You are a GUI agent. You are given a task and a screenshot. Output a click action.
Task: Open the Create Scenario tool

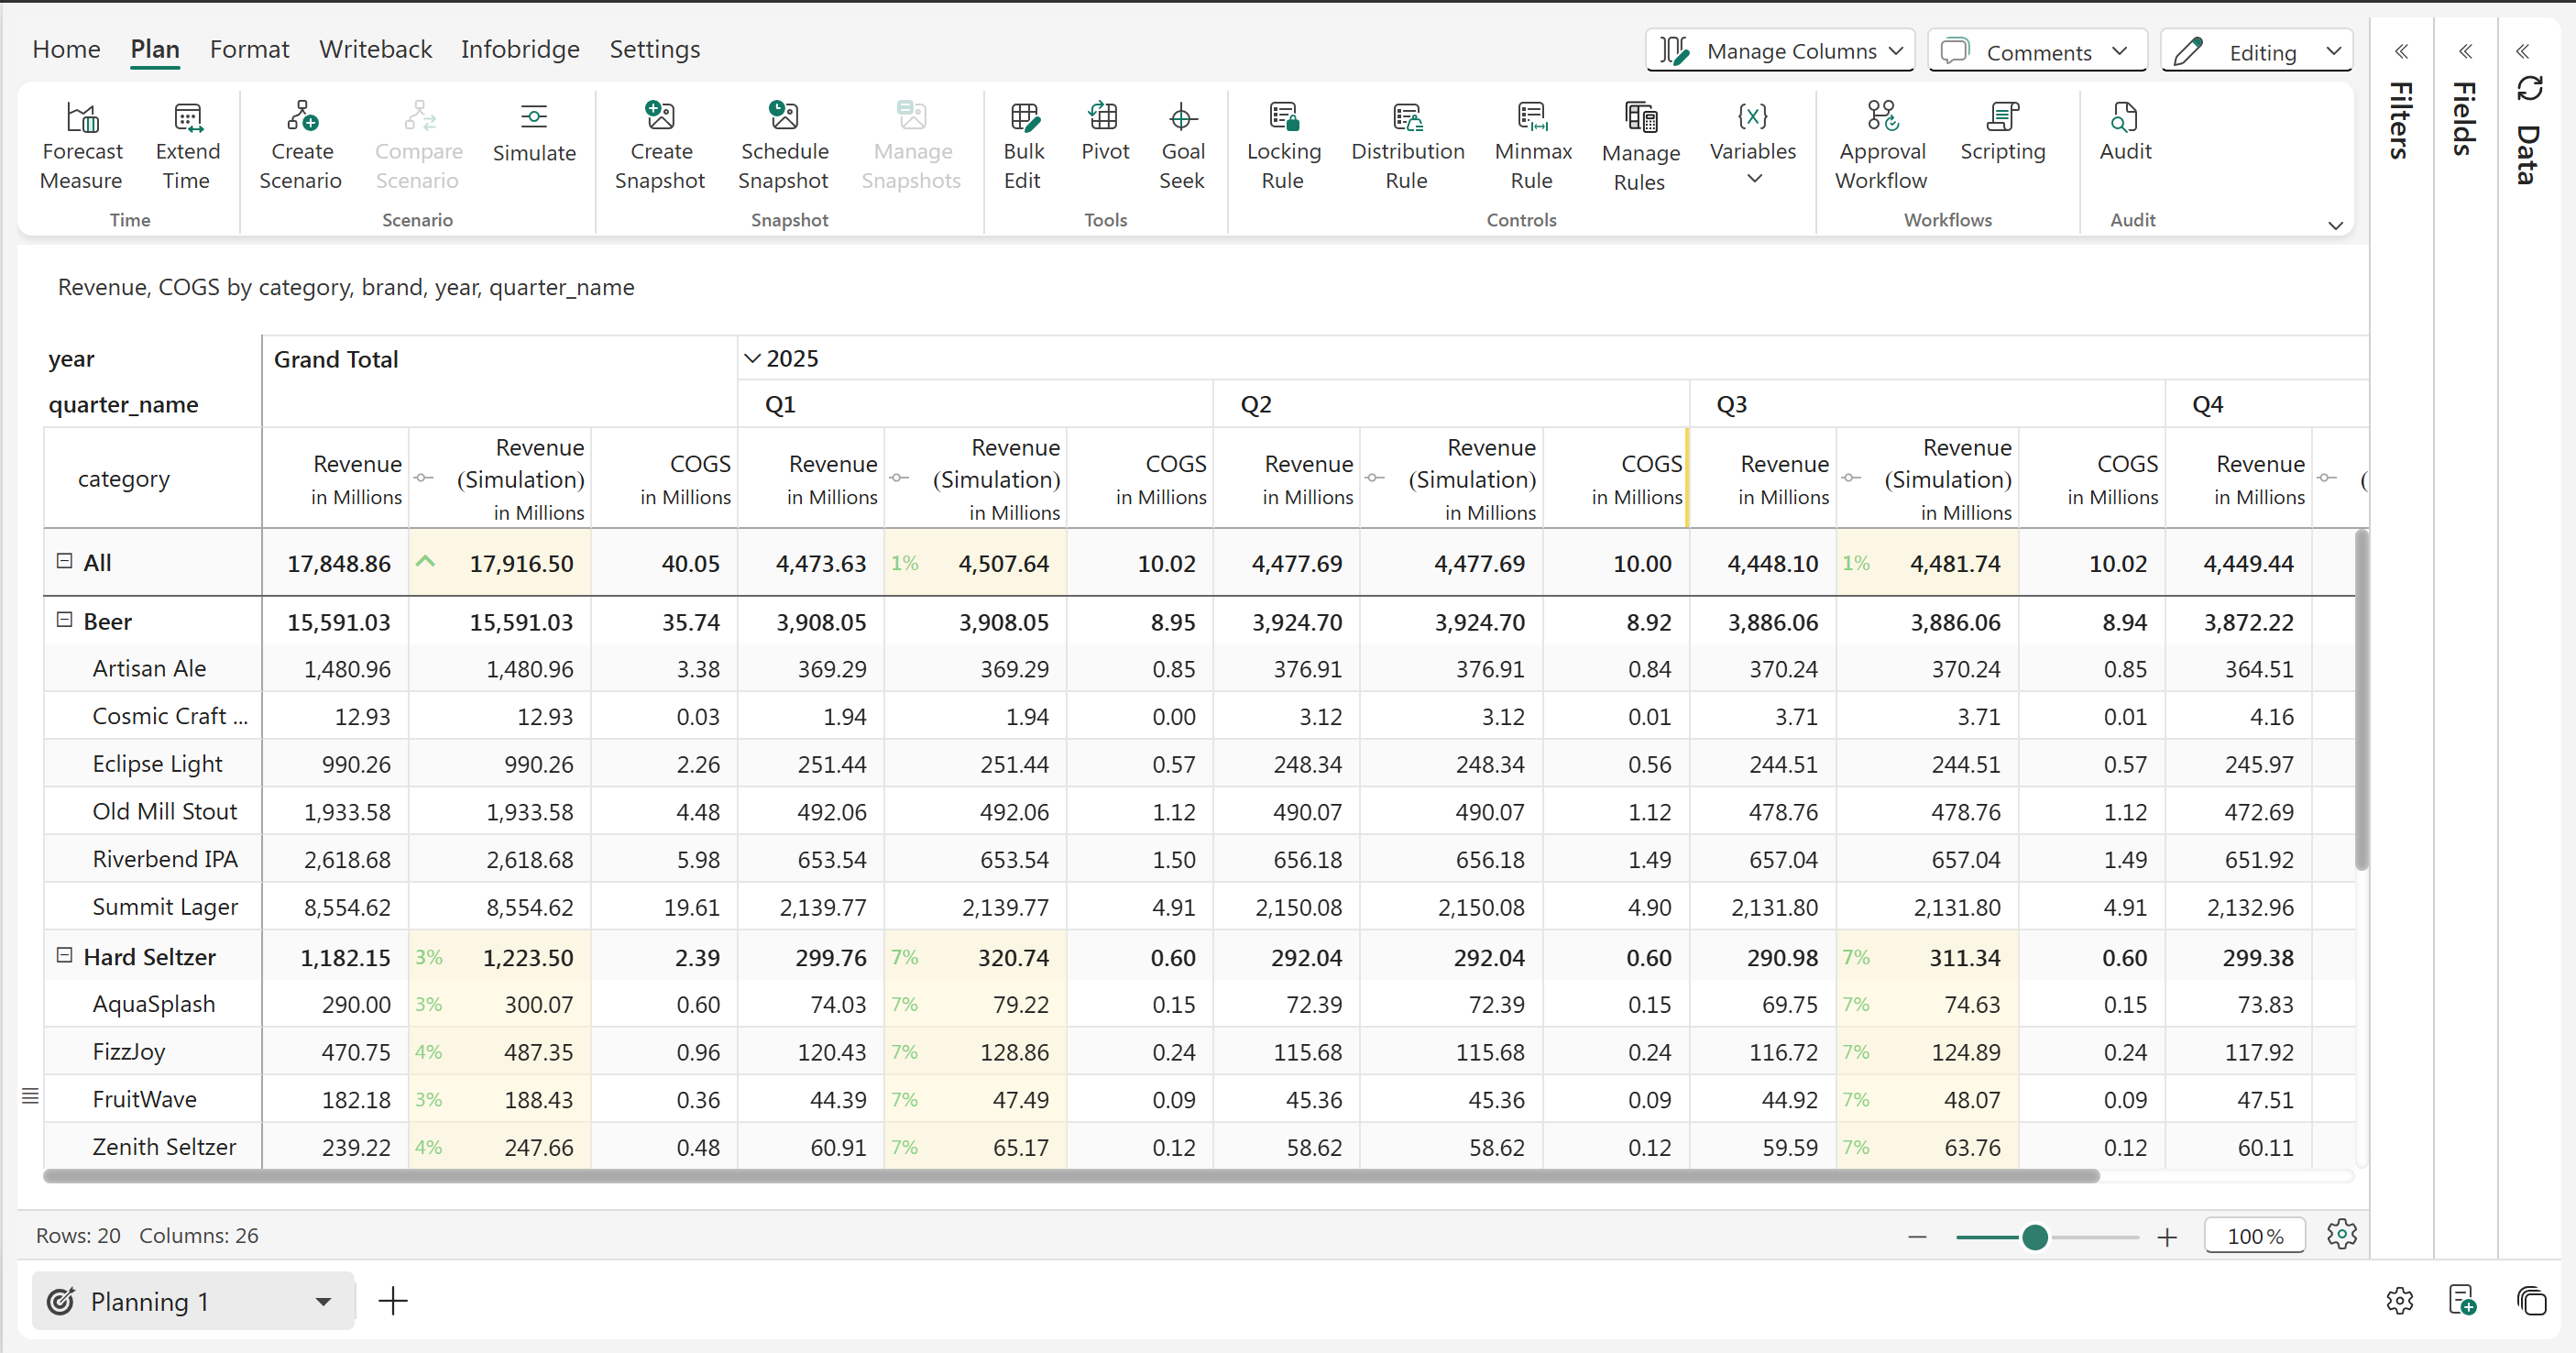301,118
